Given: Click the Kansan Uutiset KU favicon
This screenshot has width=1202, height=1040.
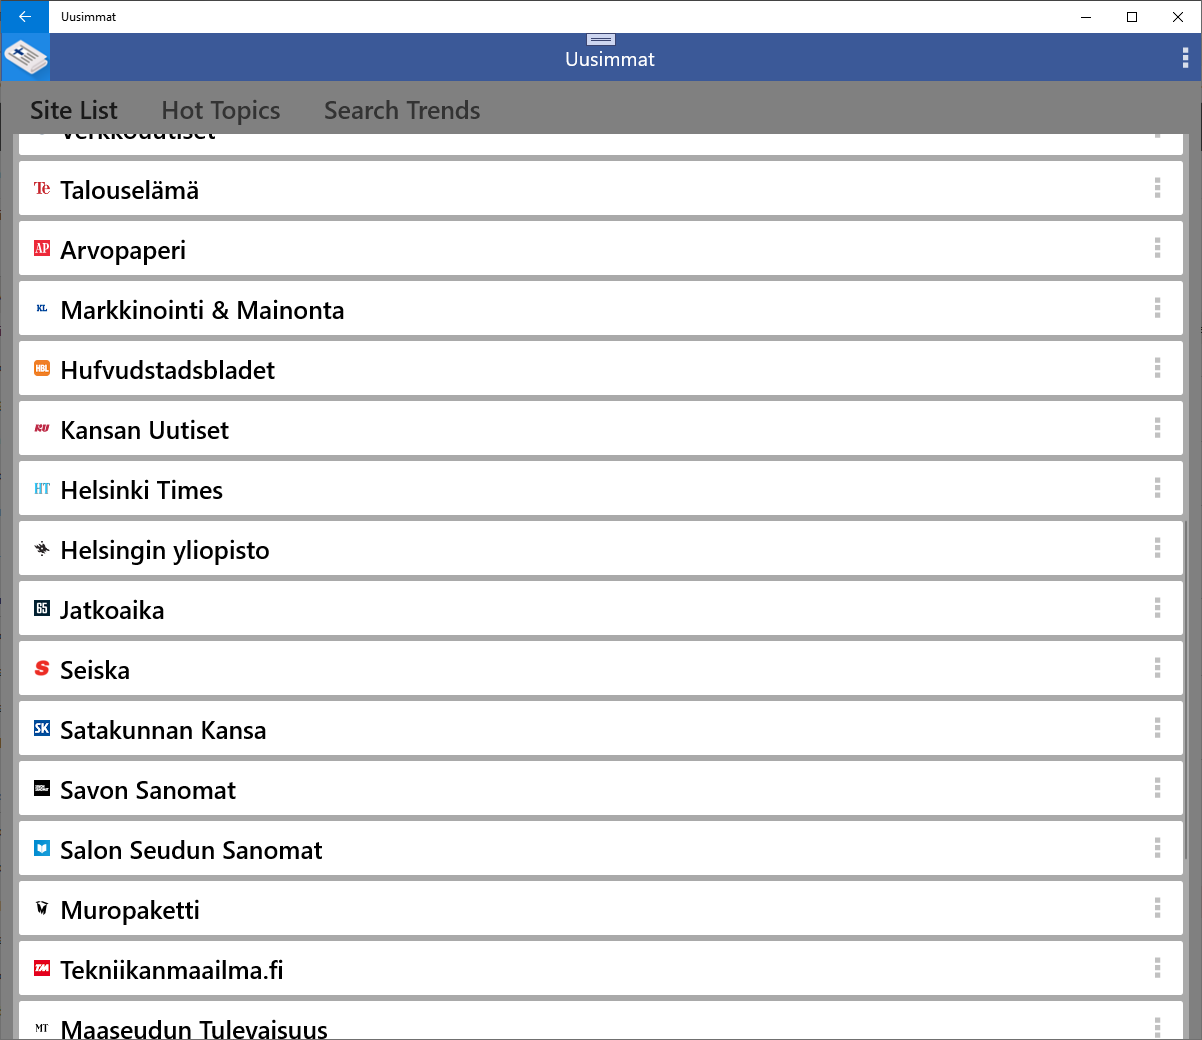Looking at the screenshot, I should pyautogui.click(x=42, y=428).
